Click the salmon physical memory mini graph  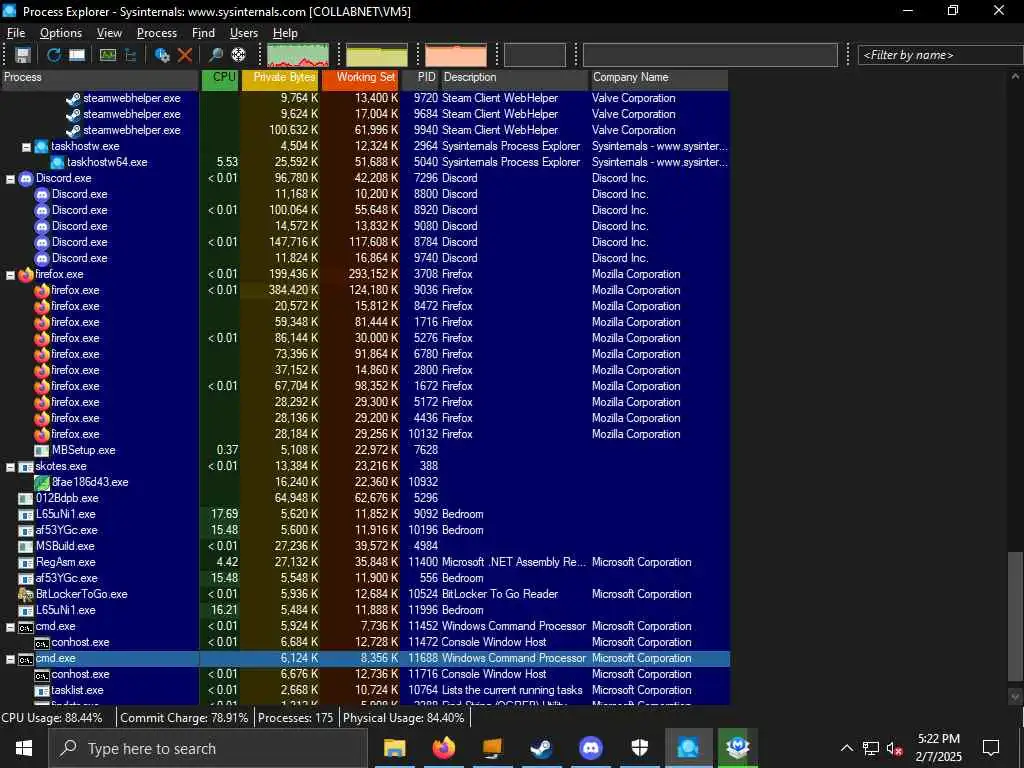456,56
